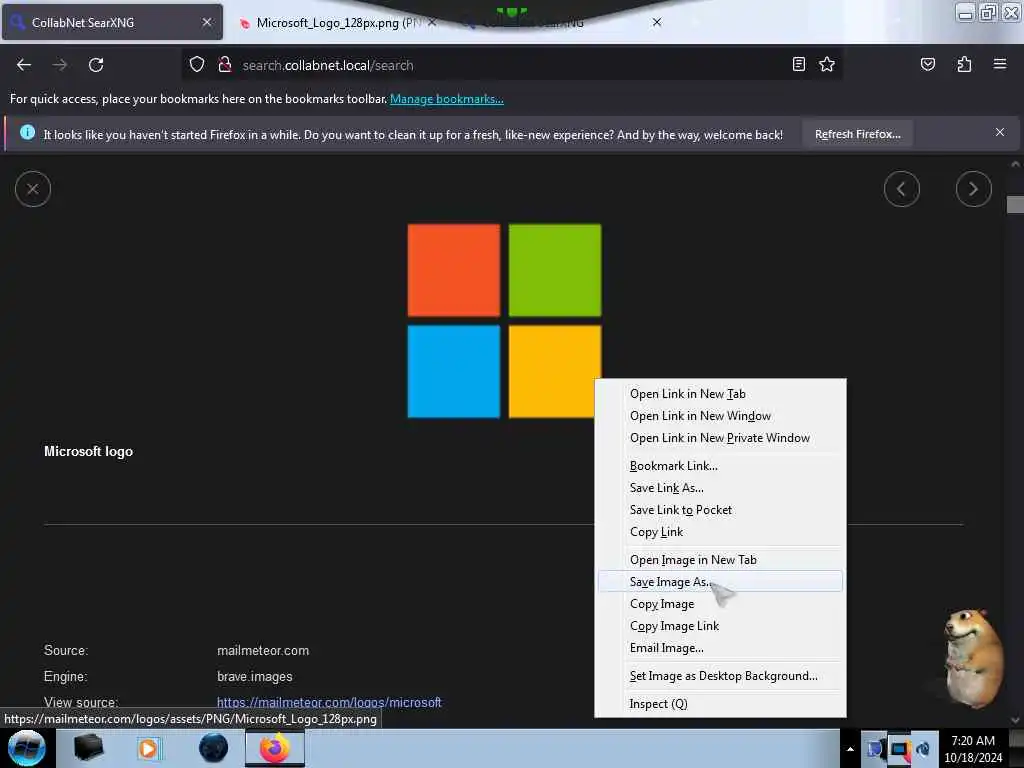Open the Firefox icon in the taskbar
The image size is (1024, 768).
[x=274, y=748]
